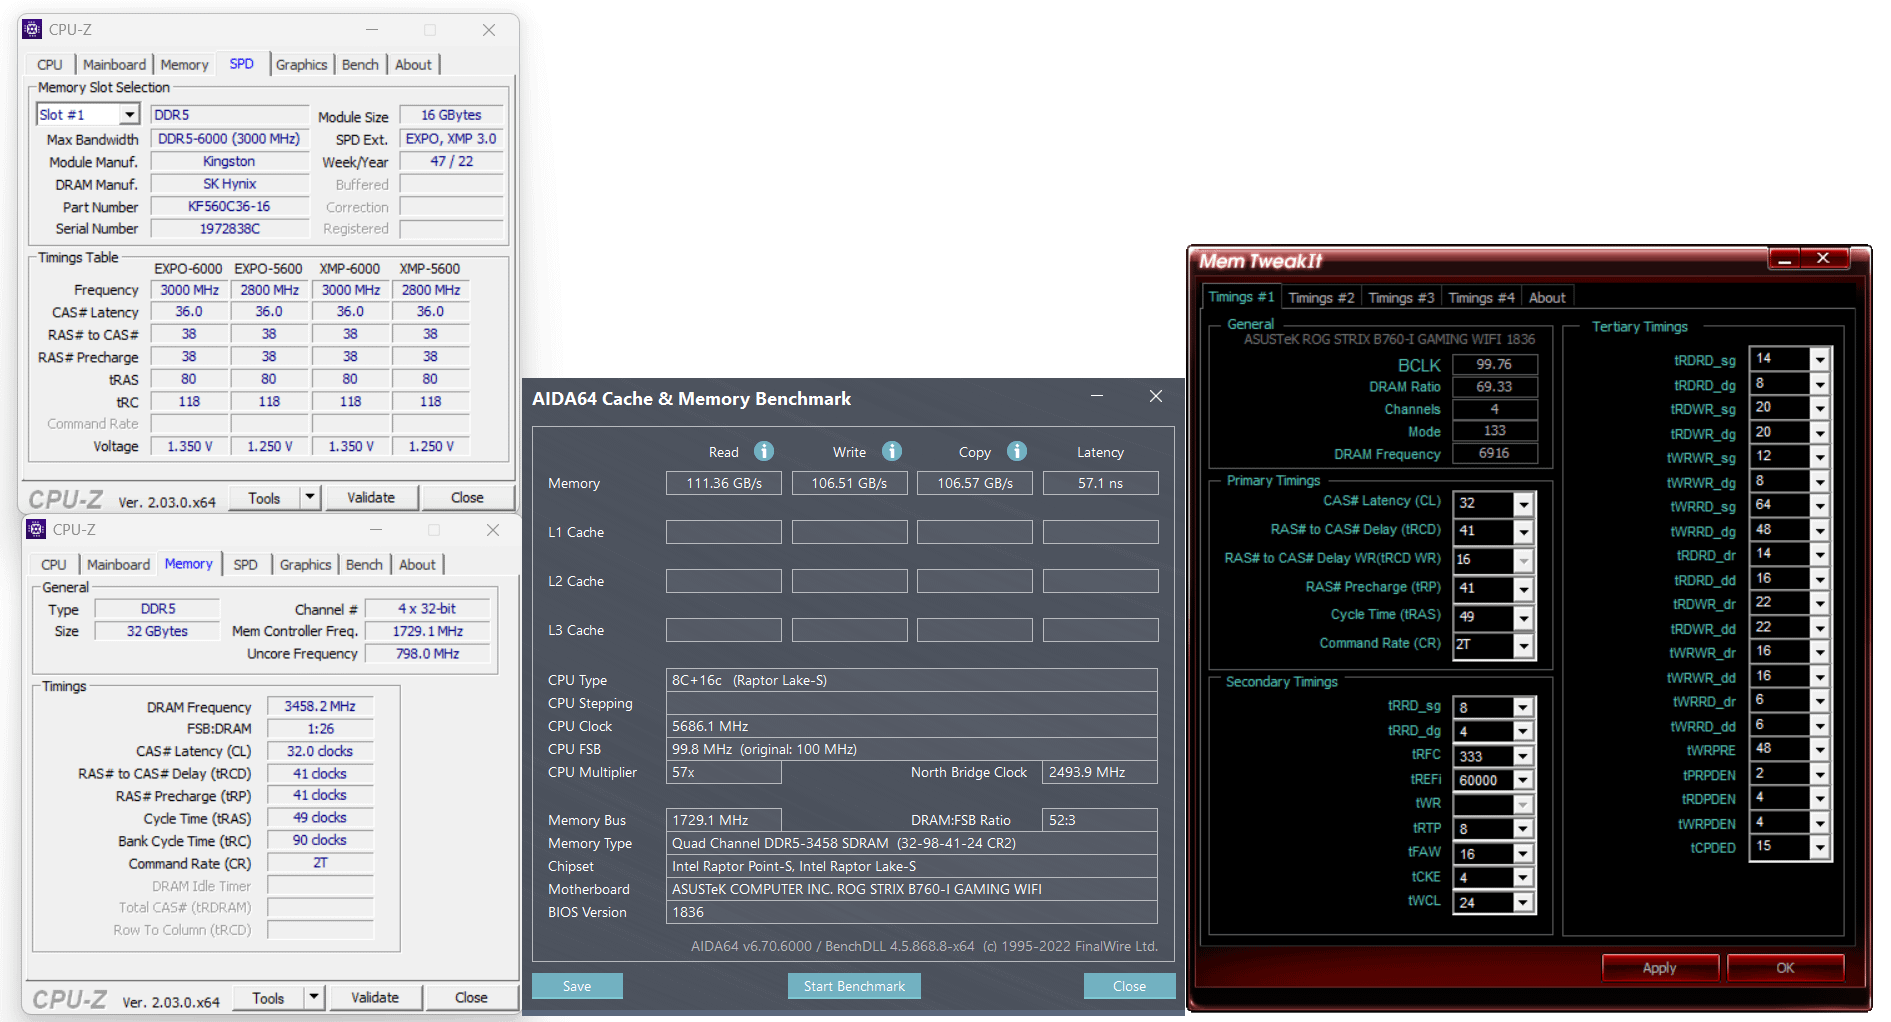Click the BCLK value field 99.76
Viewport: 1891px width, 1022px height.
(1494, 364)
